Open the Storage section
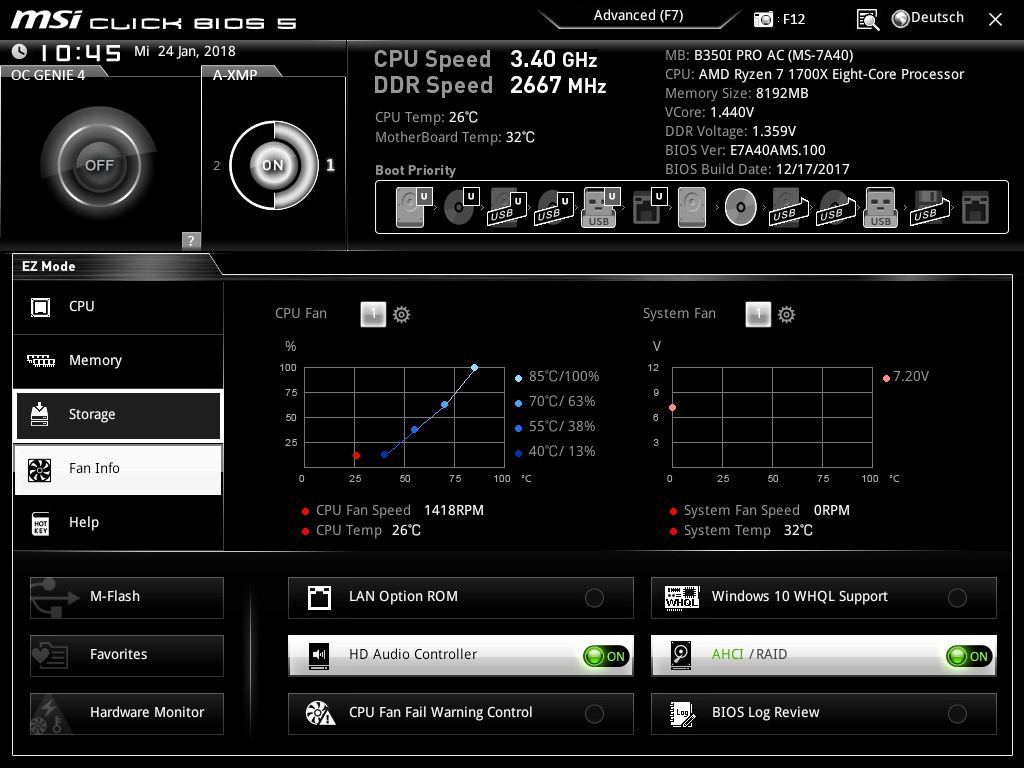The height and width of the screenshot is (768, 1024). [x=118, y=415]
